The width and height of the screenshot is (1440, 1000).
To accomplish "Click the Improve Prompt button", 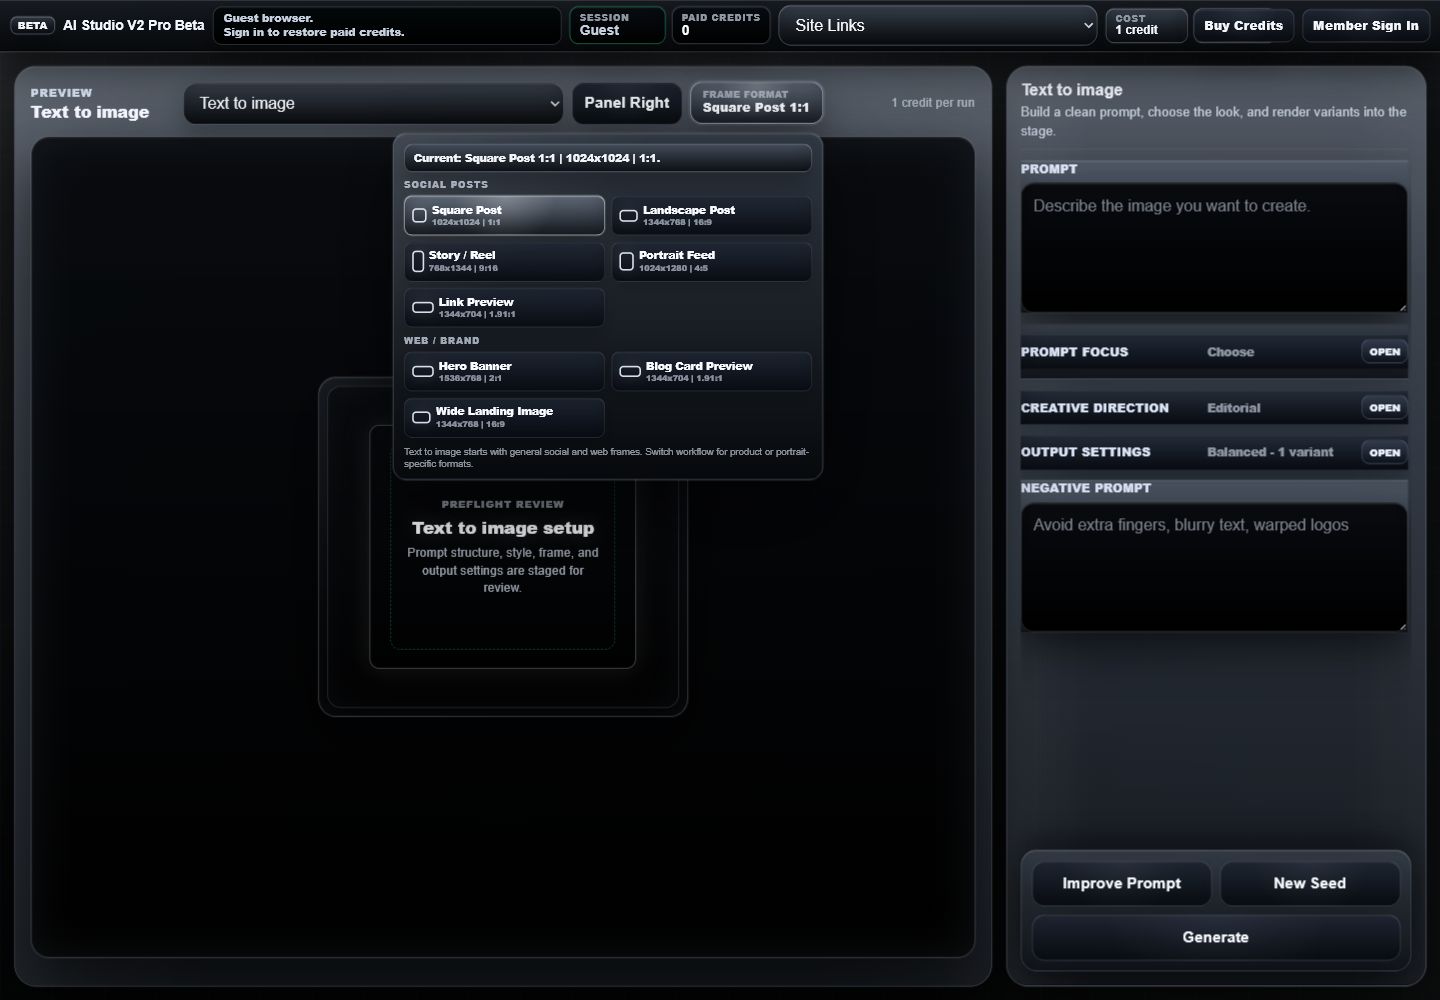I will (x=1121, y=884).
